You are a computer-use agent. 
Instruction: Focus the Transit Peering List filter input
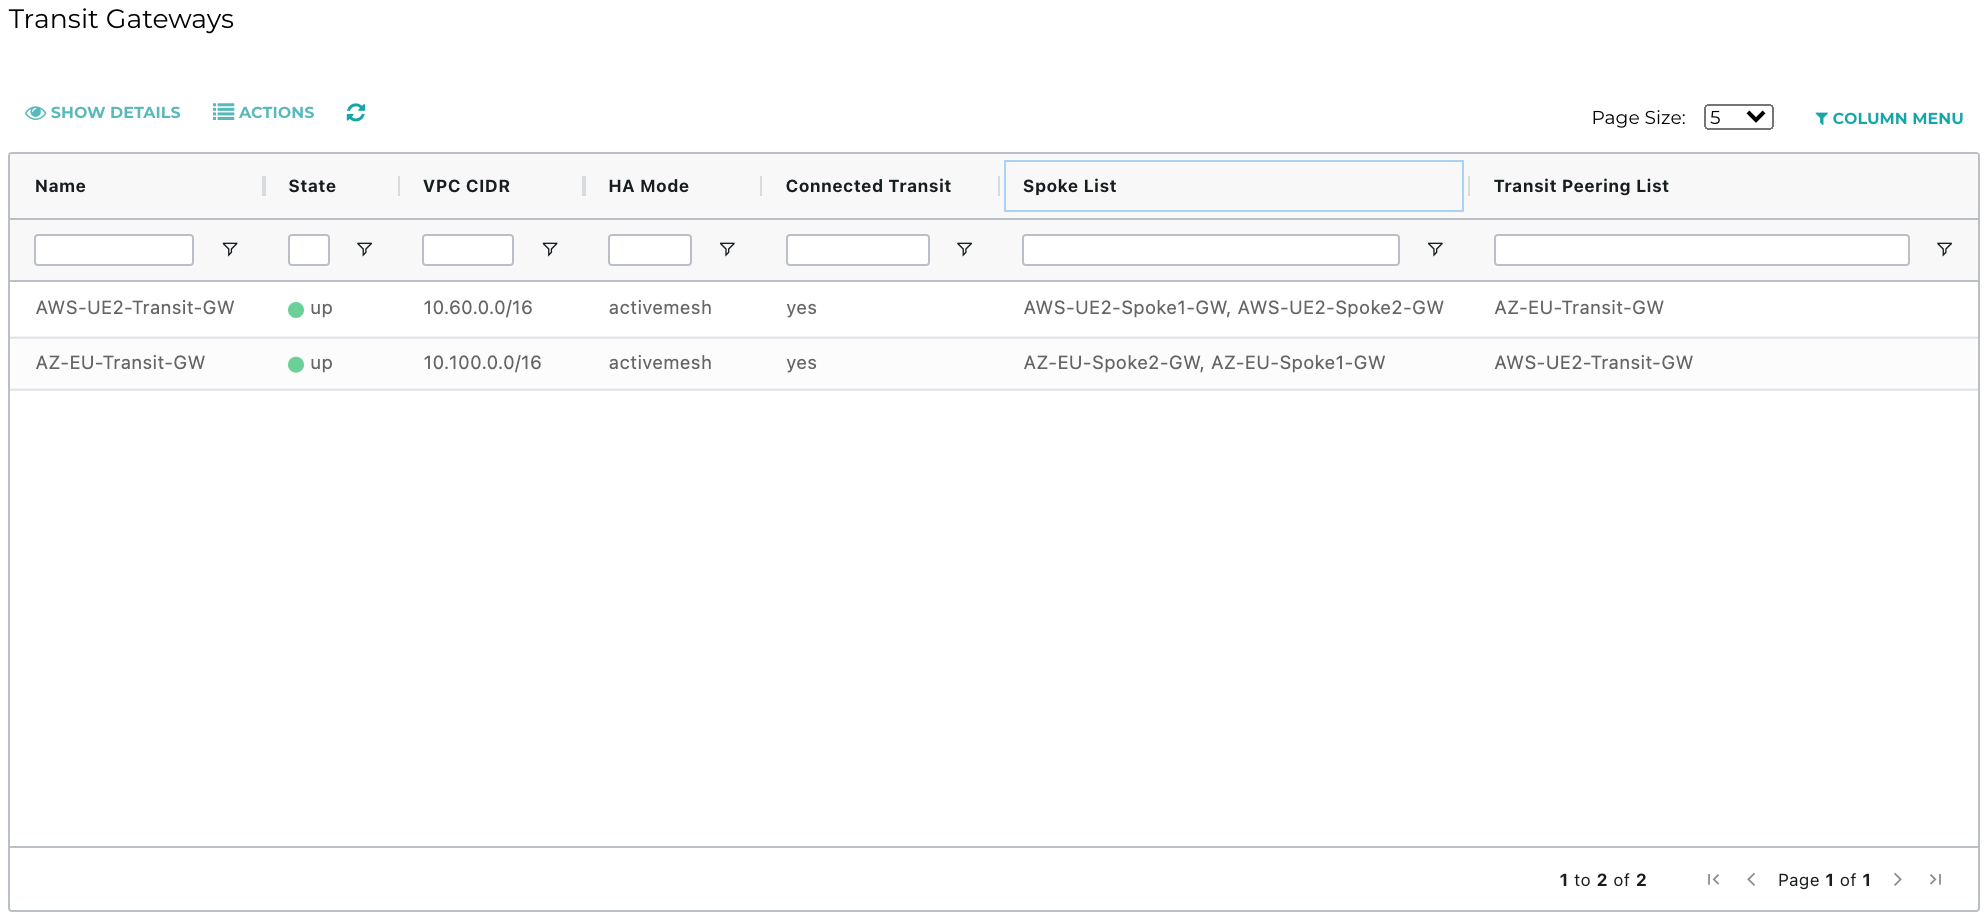coord(1702,250)
